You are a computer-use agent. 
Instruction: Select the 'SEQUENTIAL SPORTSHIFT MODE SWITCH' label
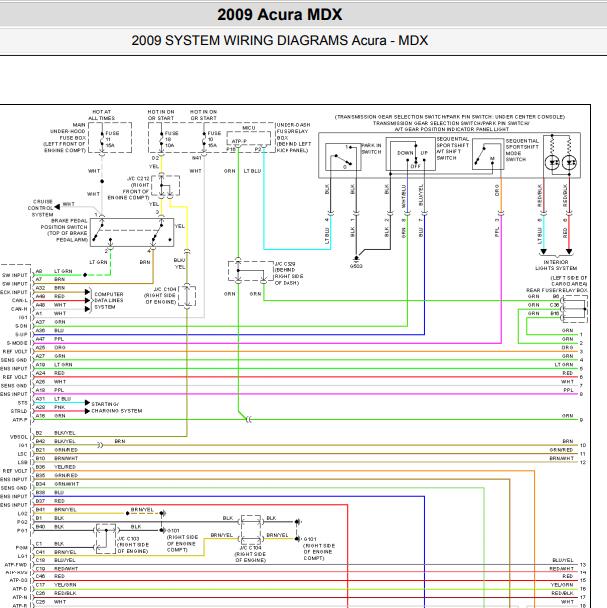(x=522, y=150)
